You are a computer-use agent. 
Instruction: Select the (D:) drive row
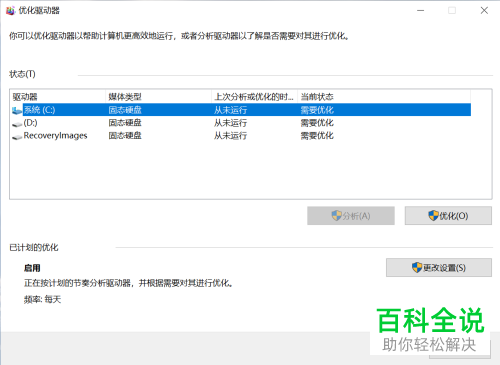coord(241,123)
